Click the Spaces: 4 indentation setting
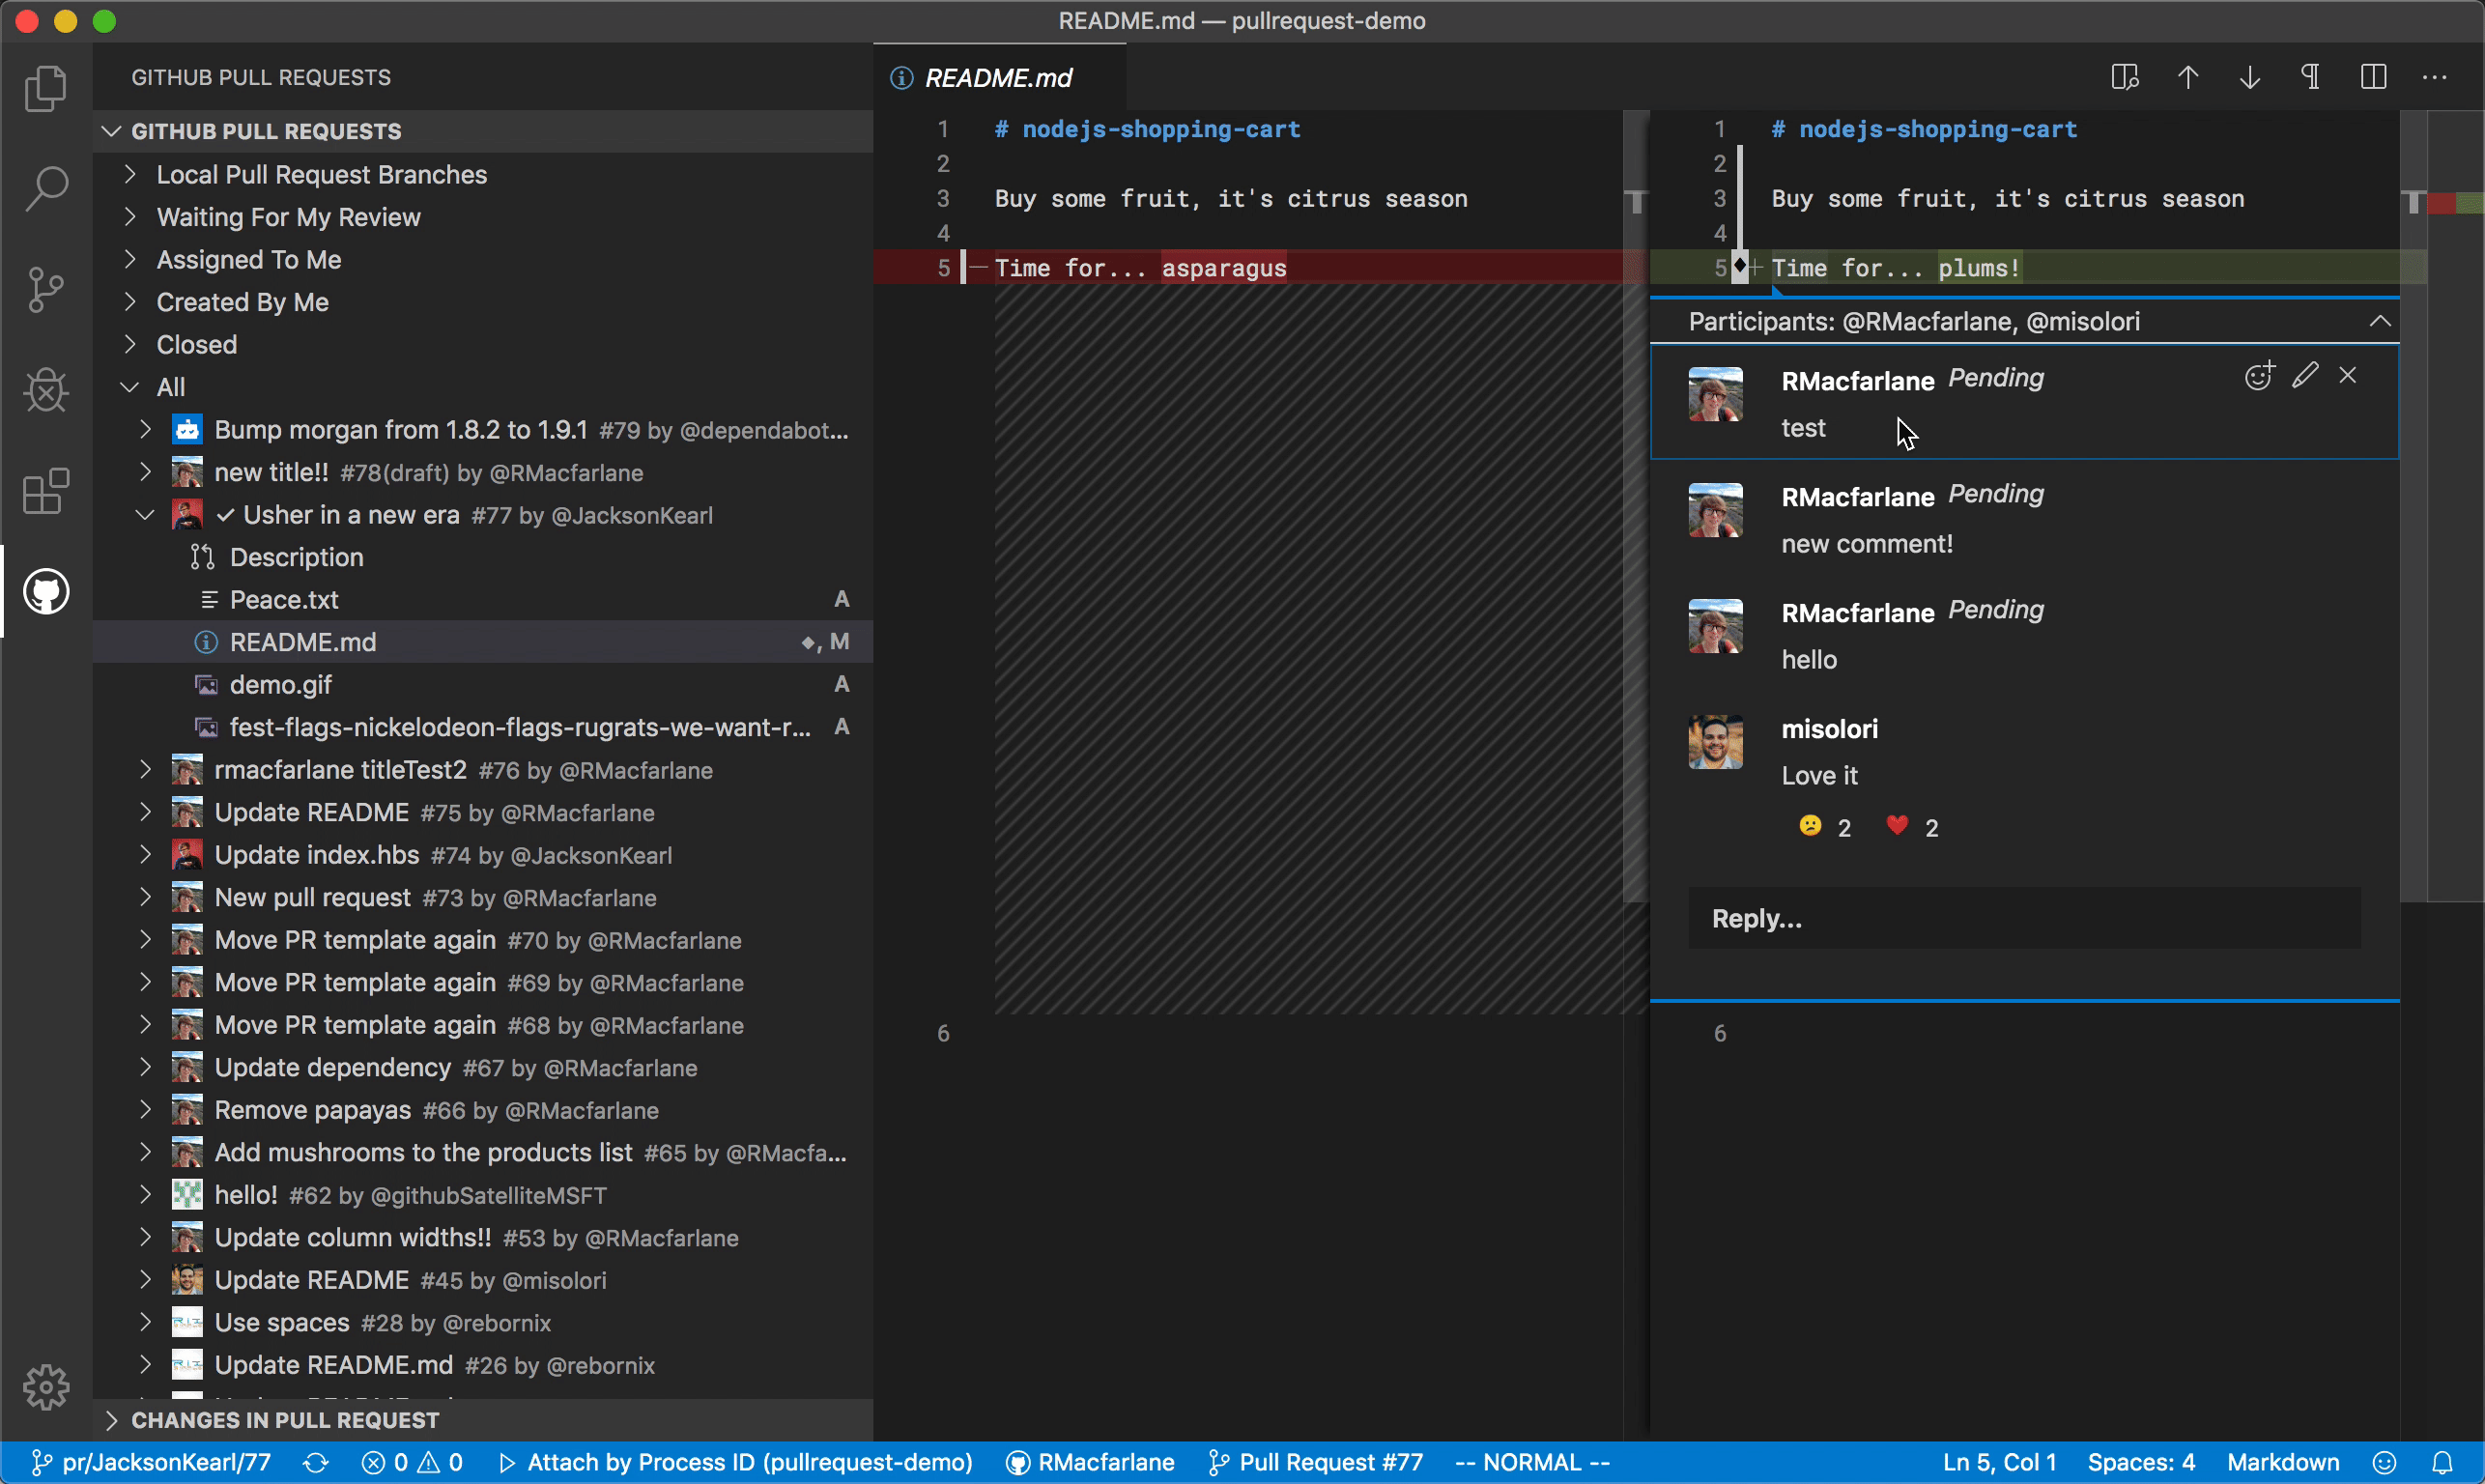The image size is (2485, 1484). pyautogui.click(x=2141, y=1462)
